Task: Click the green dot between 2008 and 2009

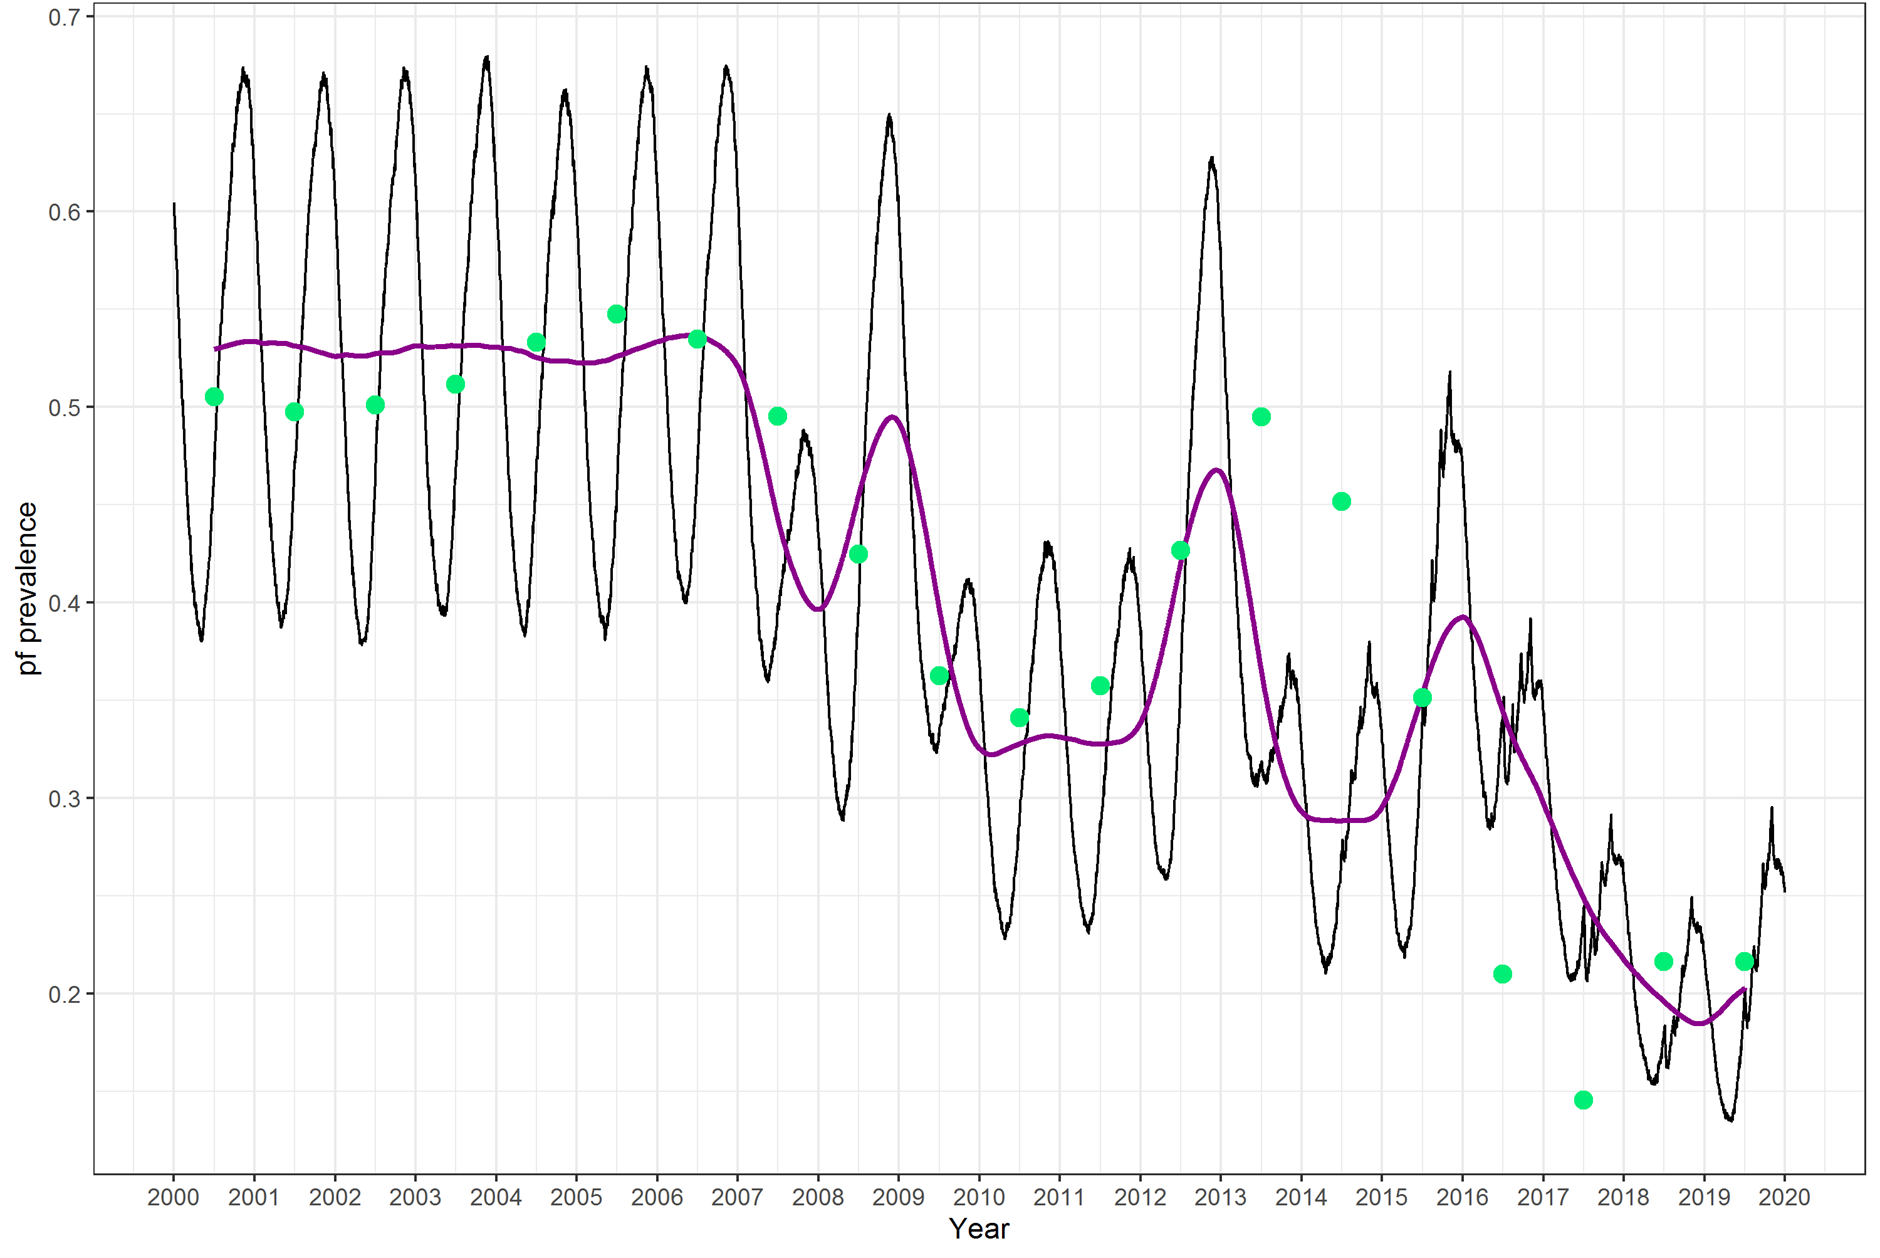Action: (858, 554)
